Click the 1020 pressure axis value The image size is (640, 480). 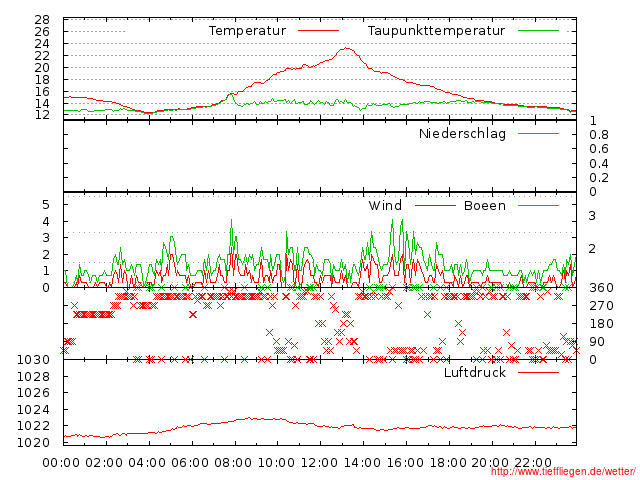pos(33,442)
